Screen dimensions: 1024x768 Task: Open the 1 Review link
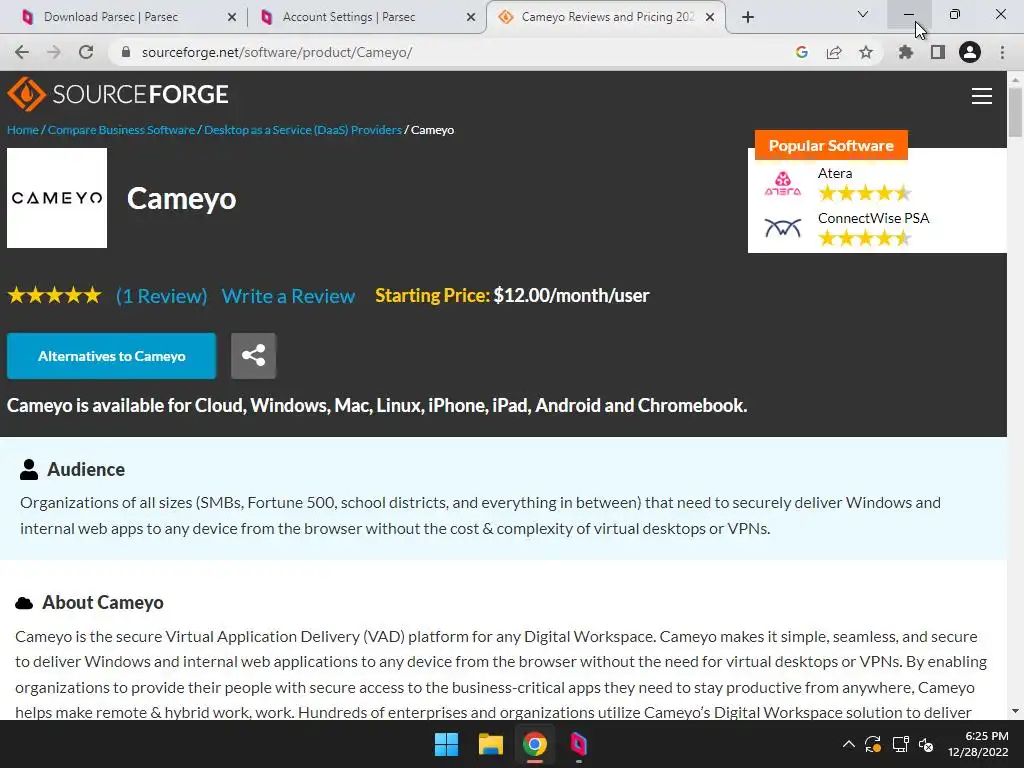pyautogui.click(x=162, y=296)
